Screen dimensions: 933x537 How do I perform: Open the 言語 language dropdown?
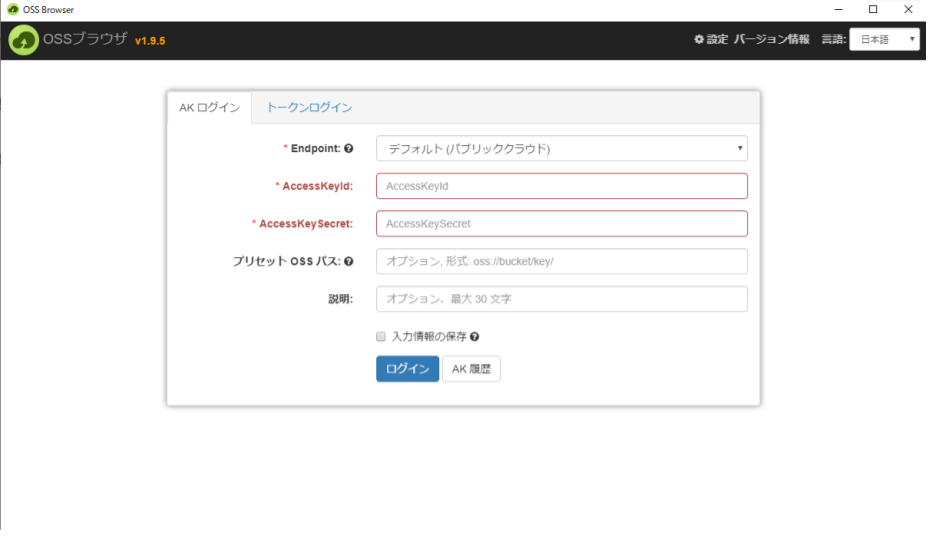(x=884, y=39)
